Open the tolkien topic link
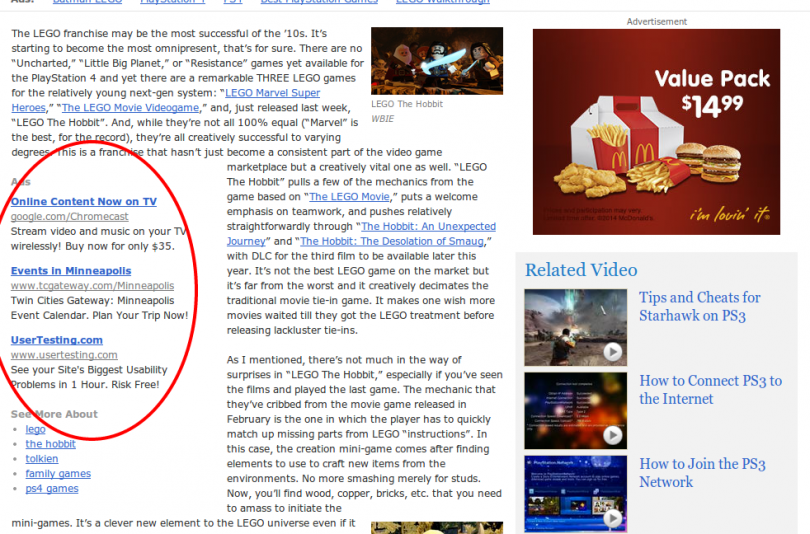This screenshot has height=534, width=810. 42,459
